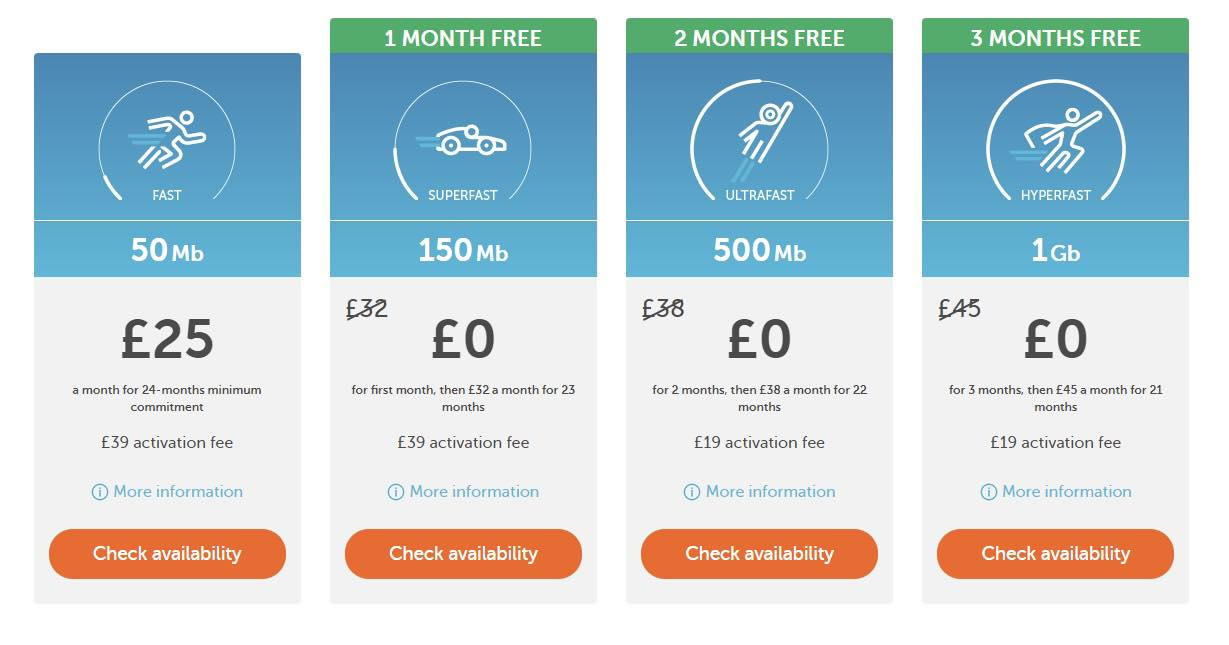Click the 3 MONTHS FREE green banner
The width and height of the screenshot is (1229, 645).
click(1055, 36)
